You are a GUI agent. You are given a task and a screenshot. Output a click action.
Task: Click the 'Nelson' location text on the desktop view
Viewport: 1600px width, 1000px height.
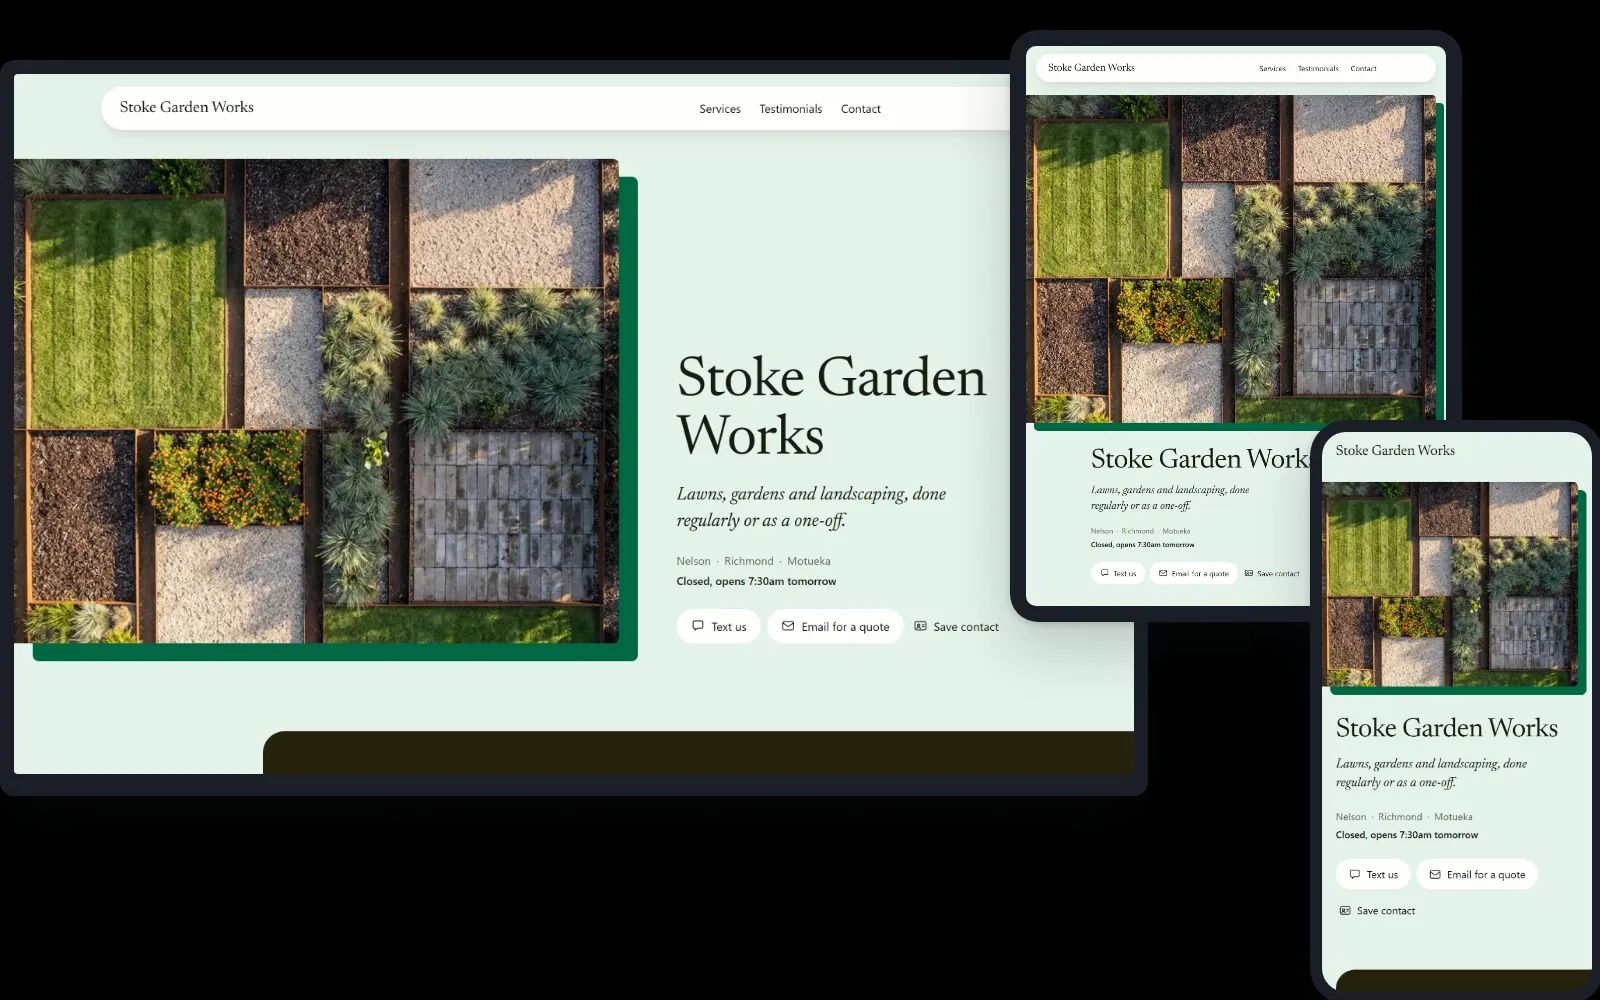point(693,561)
